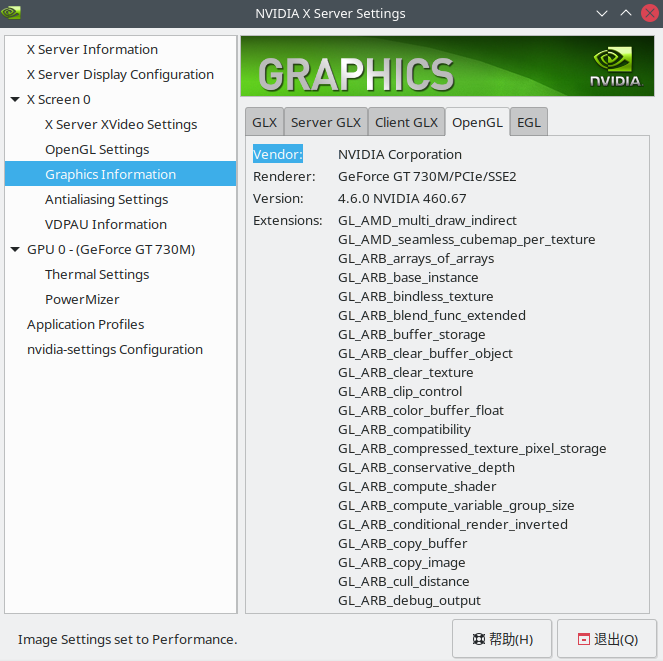
Task: Select the OpenGL tab
Action: click(477, 122)
